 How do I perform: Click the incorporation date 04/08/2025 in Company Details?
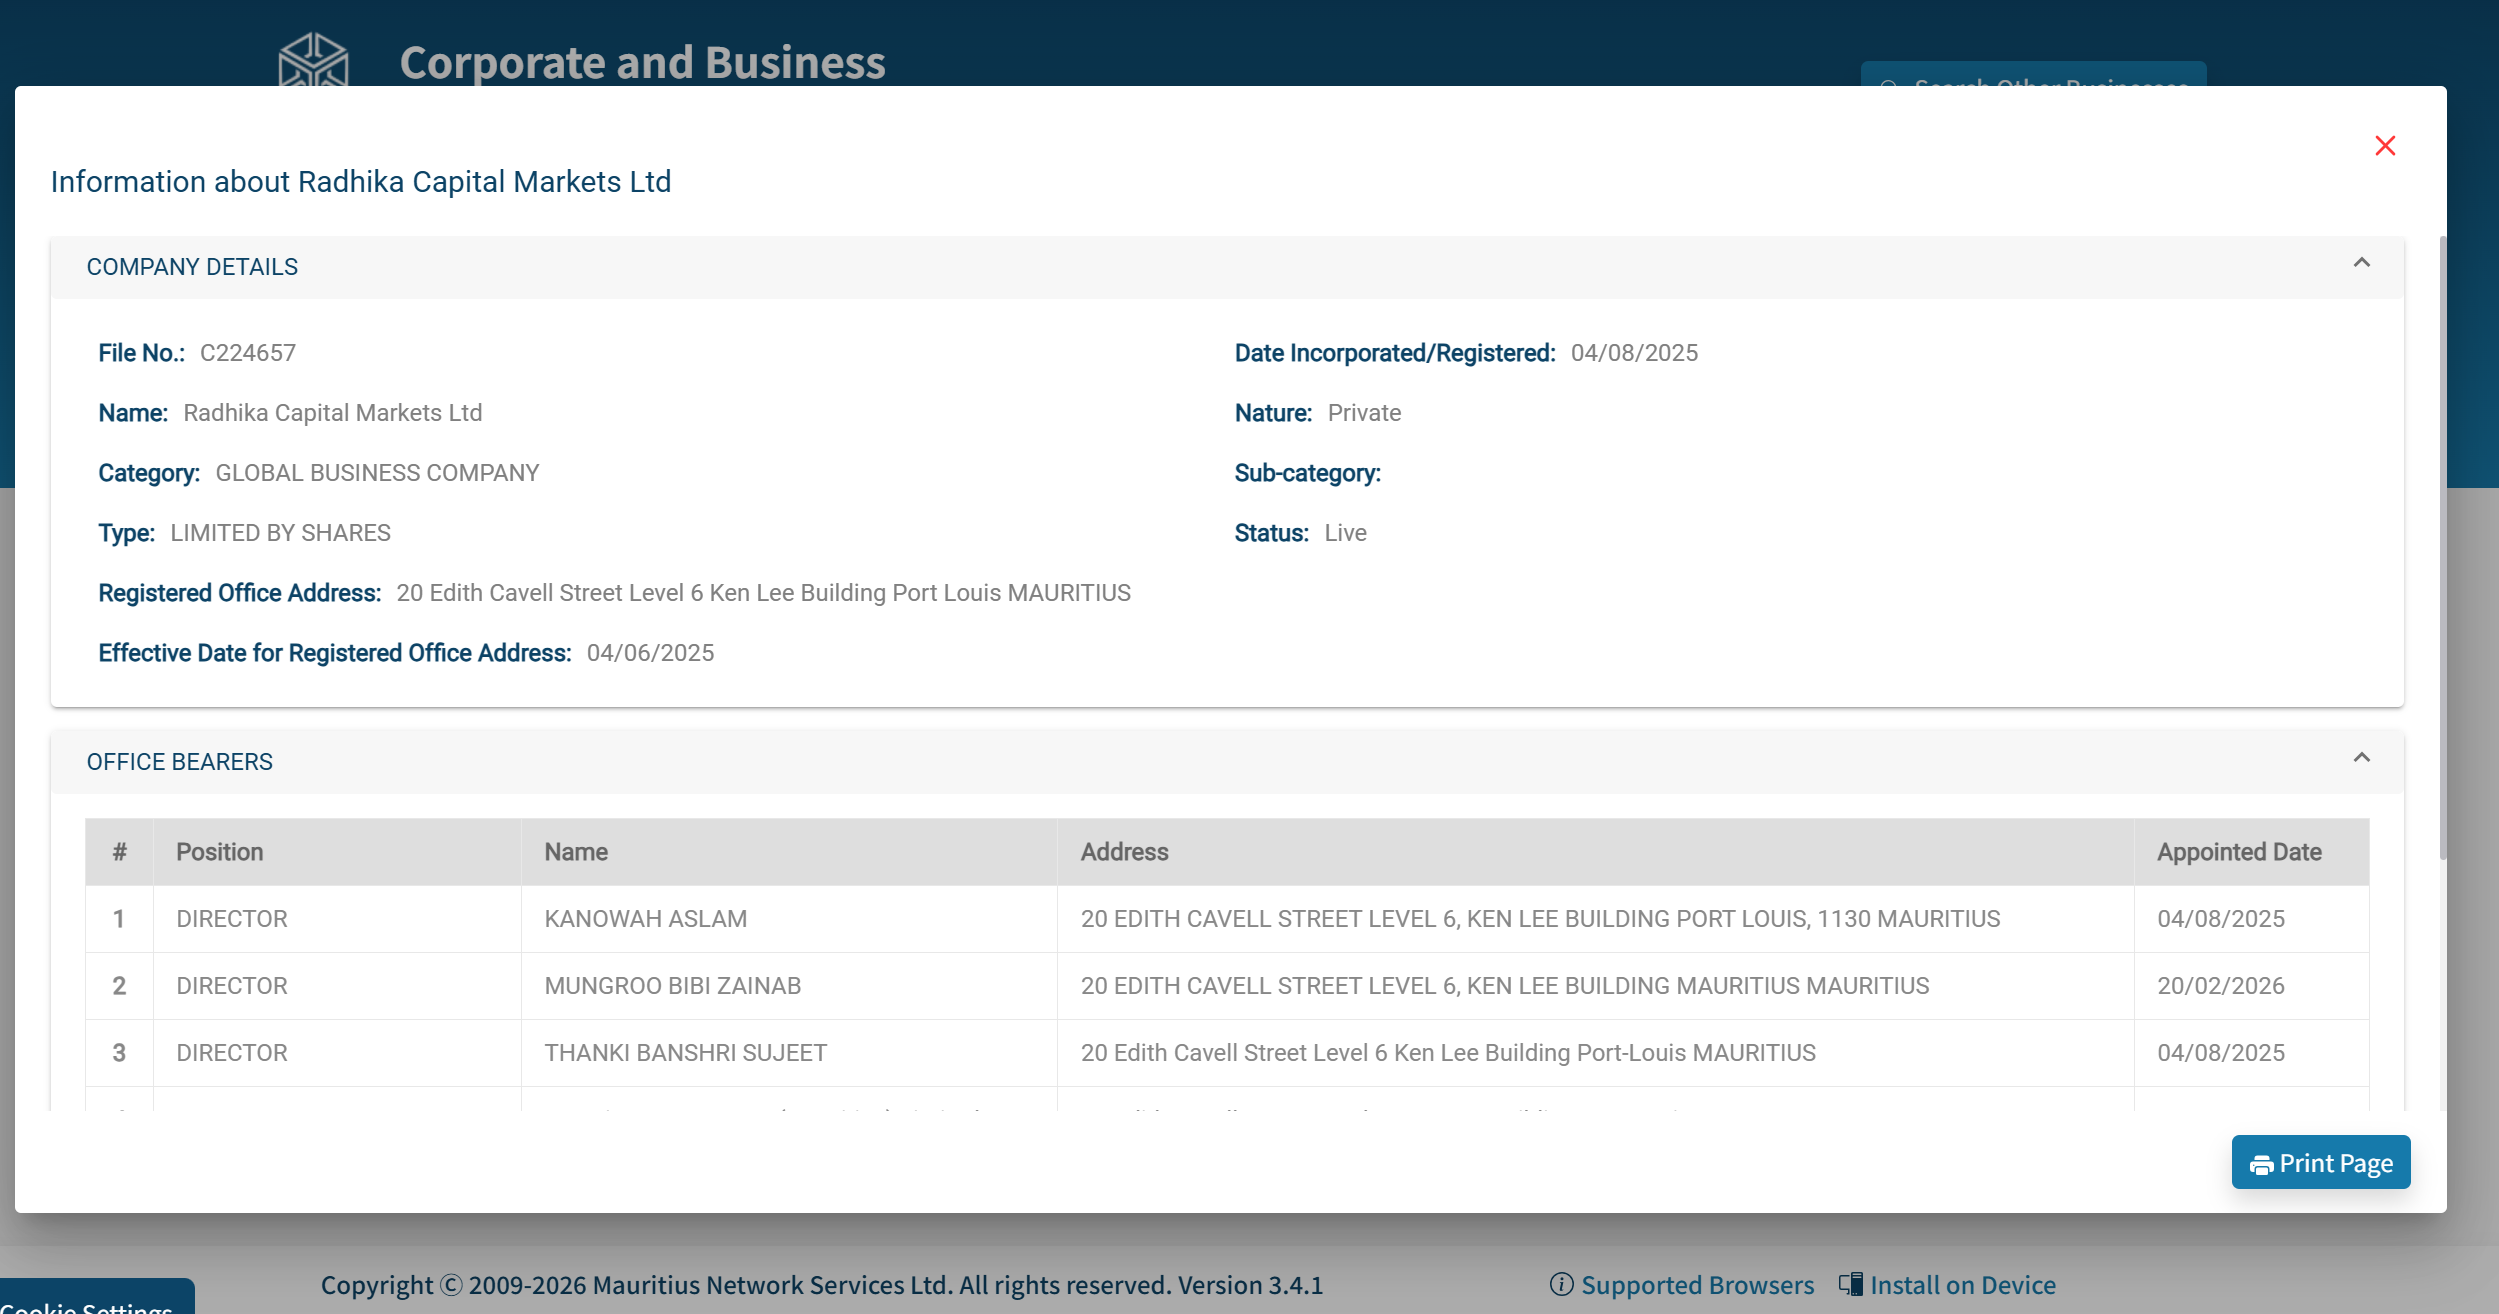(x=1634, y=353)
